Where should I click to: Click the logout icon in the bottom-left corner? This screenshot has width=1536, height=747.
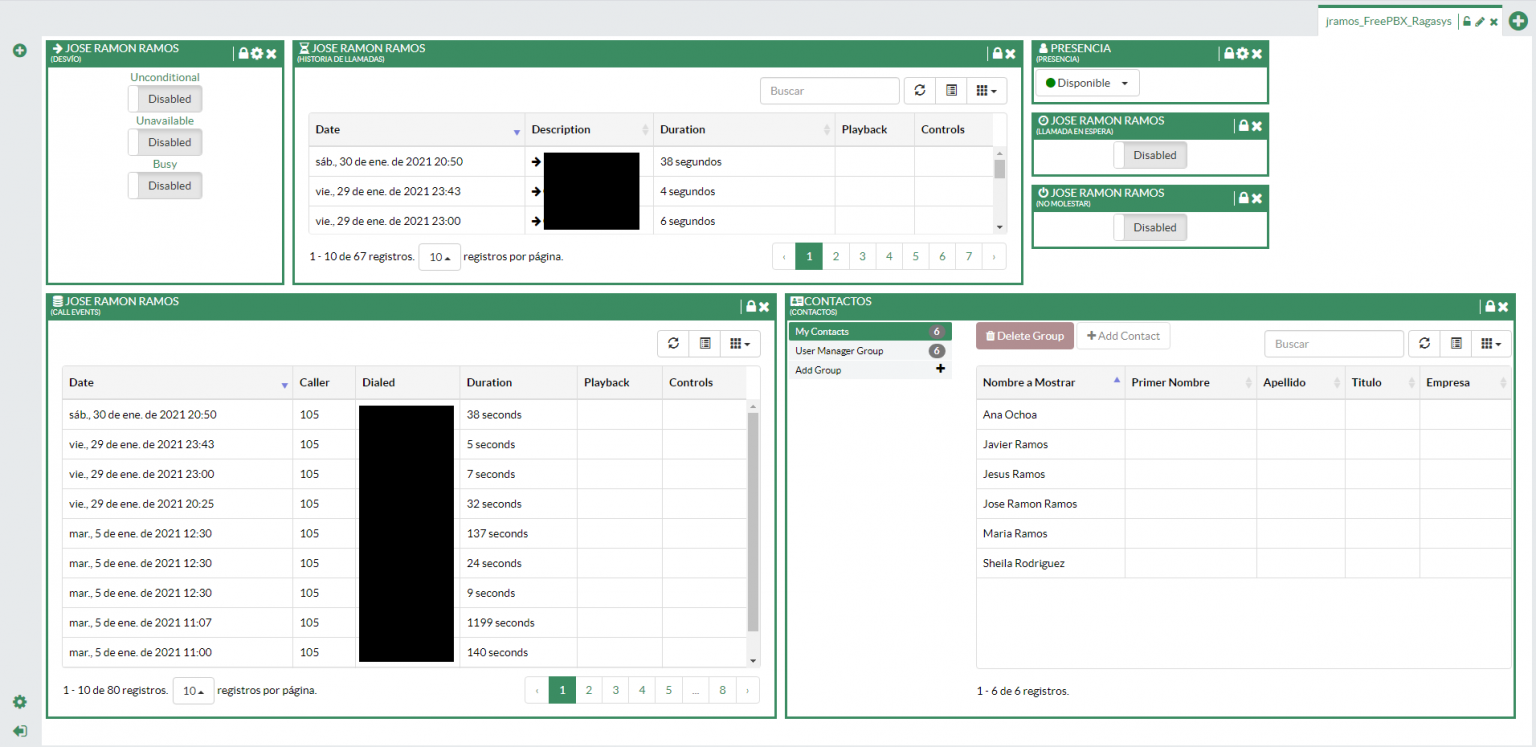tap(19, 731)
